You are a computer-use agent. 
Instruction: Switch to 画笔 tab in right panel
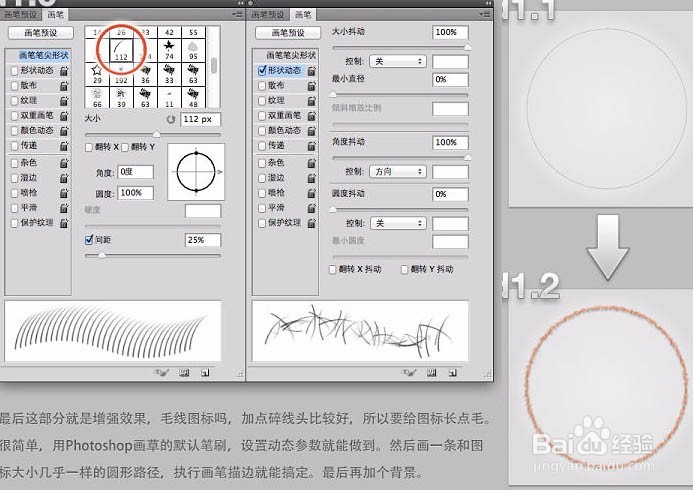[x=303, y=15]
